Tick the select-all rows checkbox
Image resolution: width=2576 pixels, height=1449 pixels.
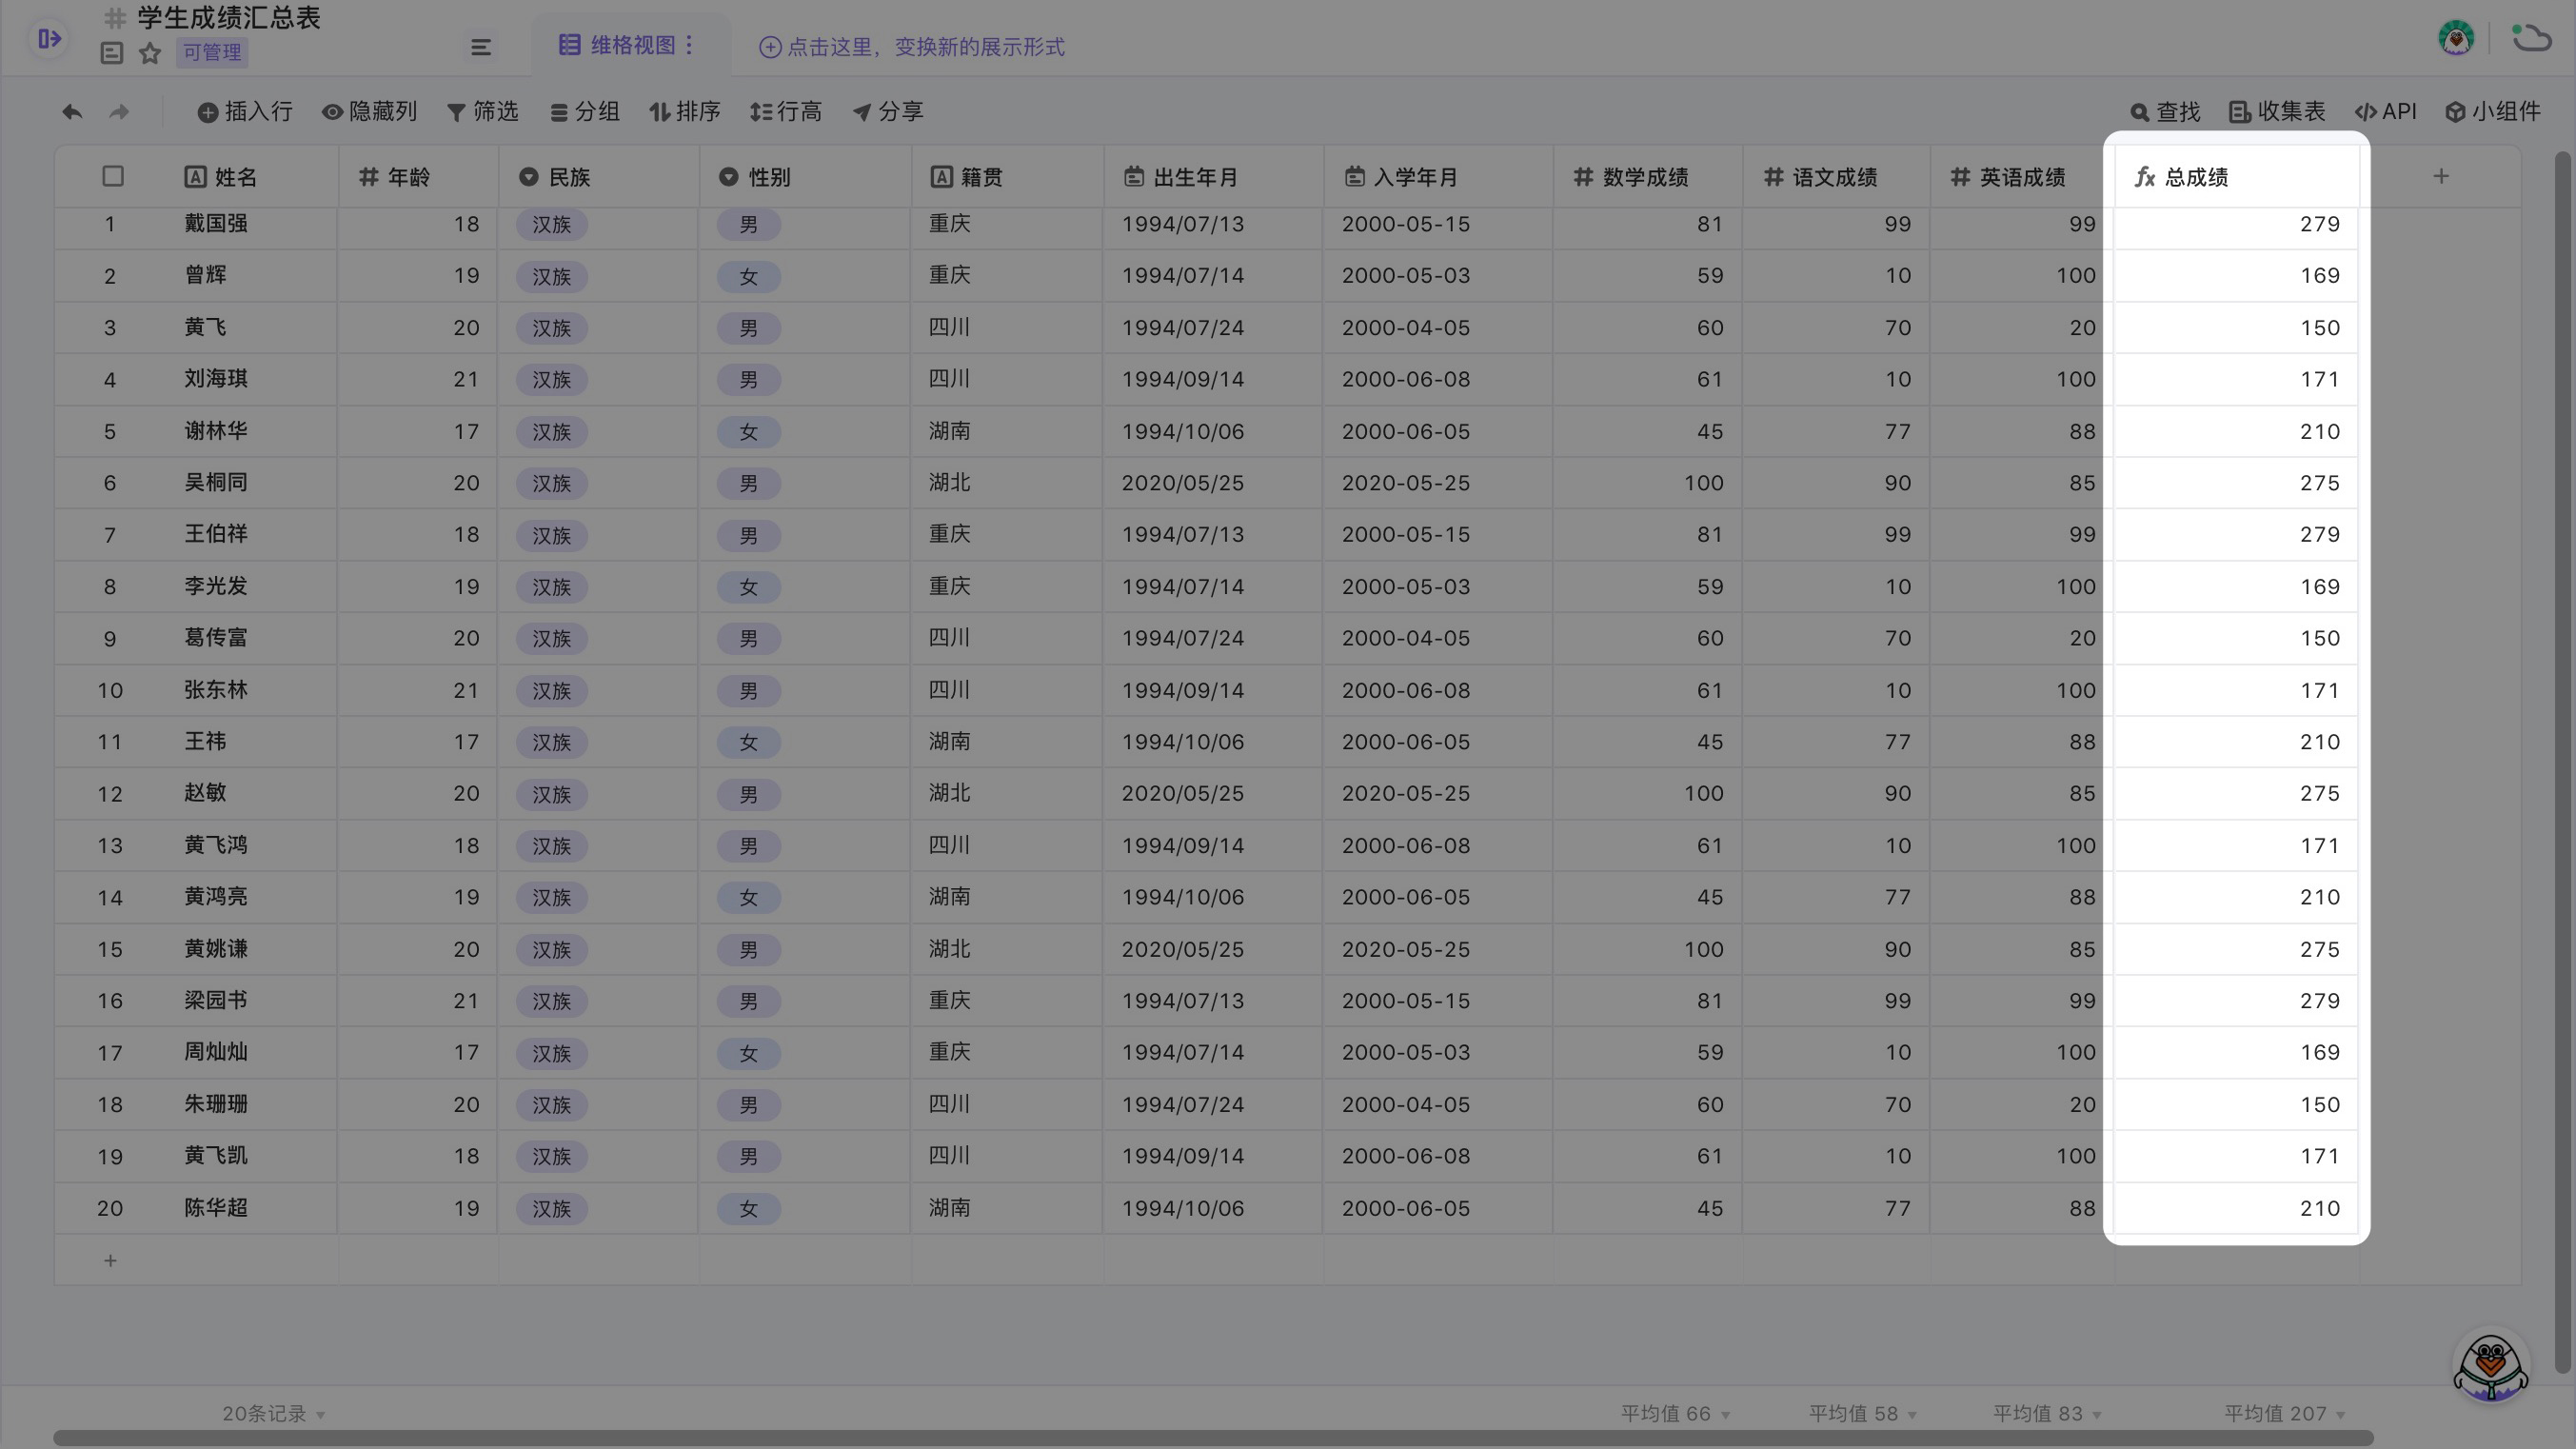pos(113,177)
